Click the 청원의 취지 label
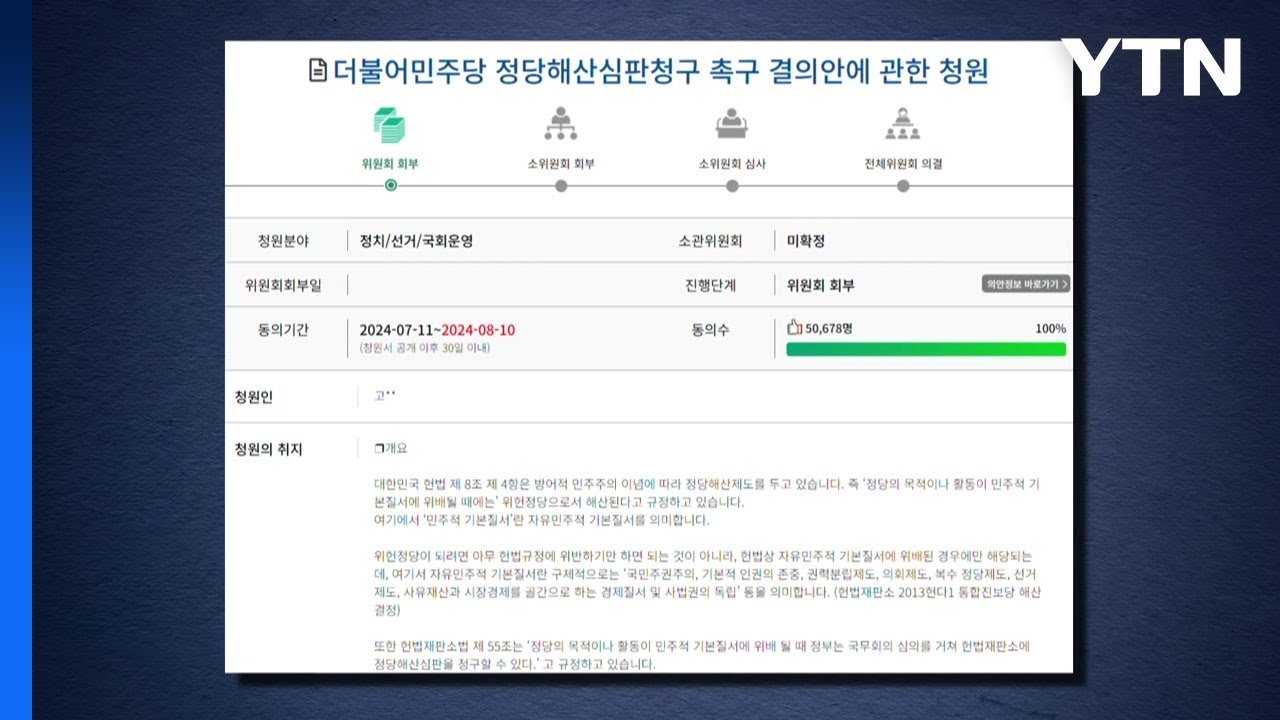 coord(267,449)
